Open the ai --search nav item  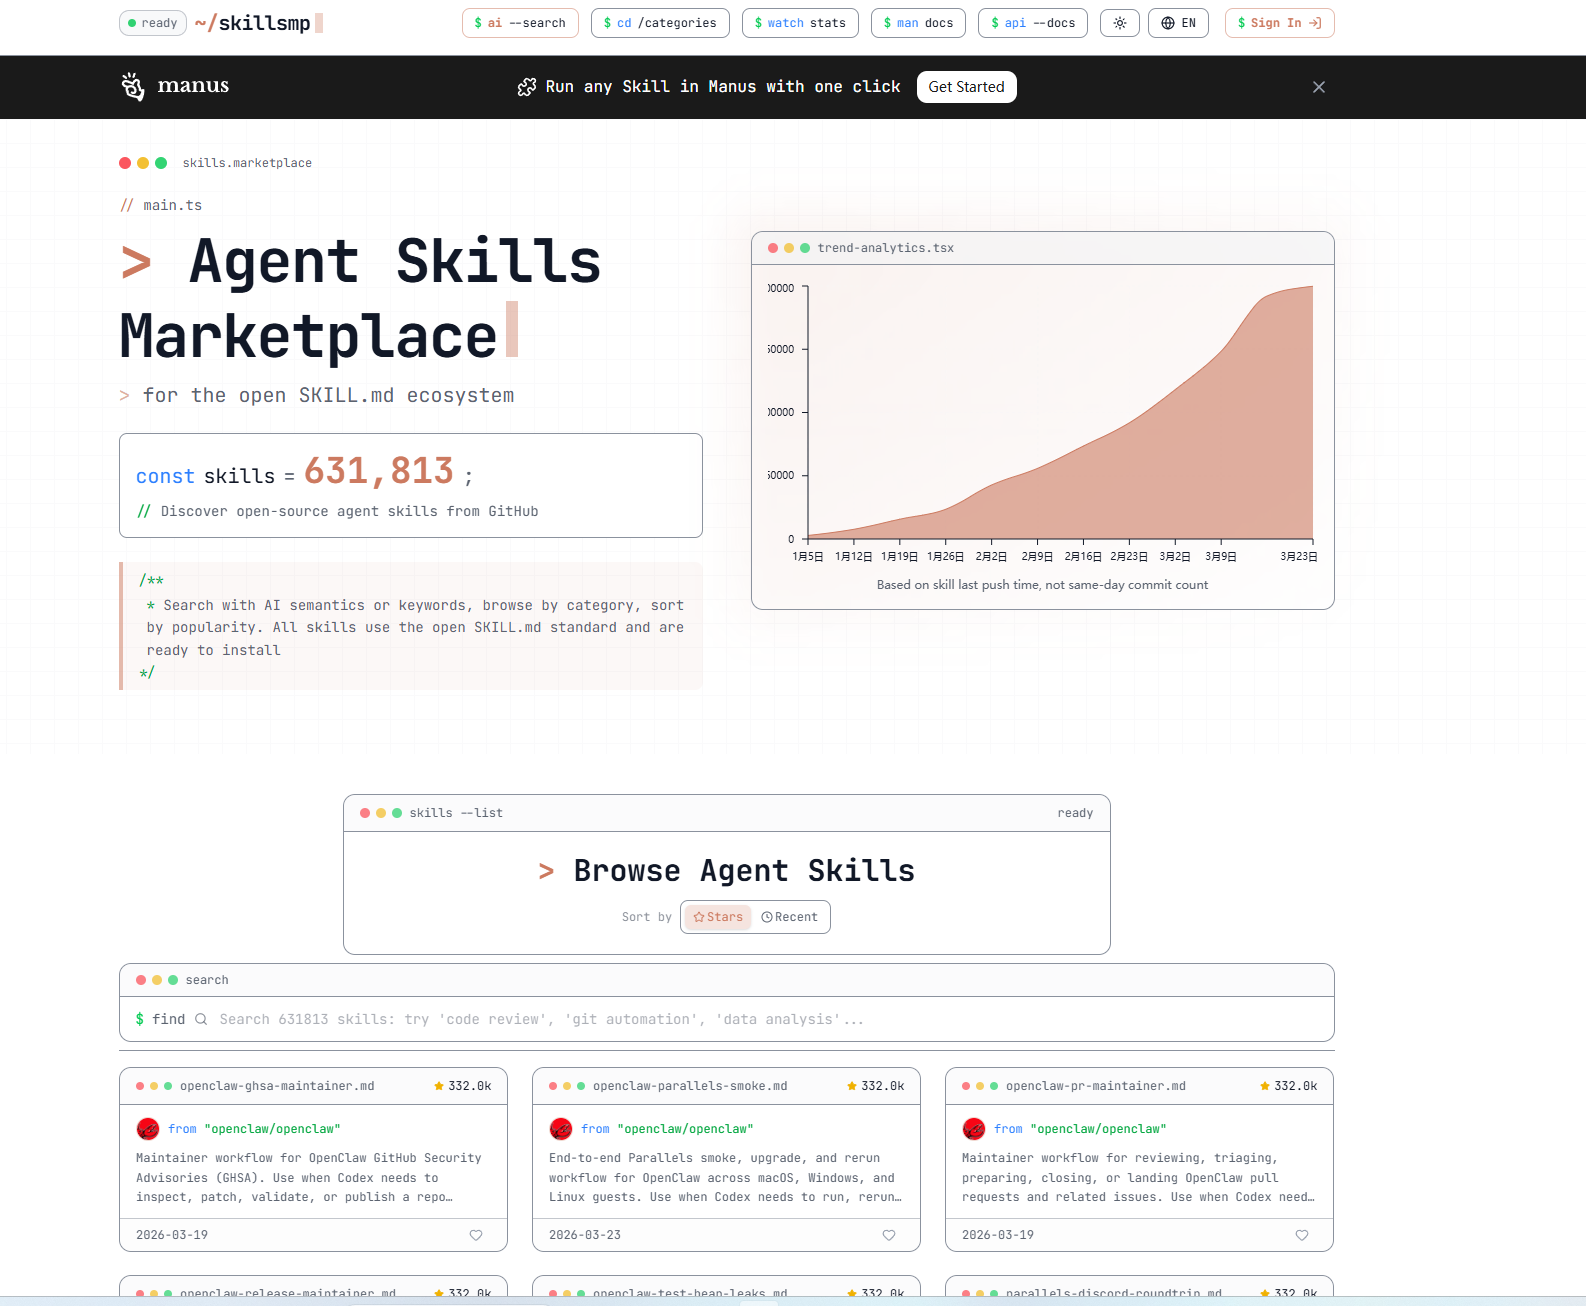(520, 23)
